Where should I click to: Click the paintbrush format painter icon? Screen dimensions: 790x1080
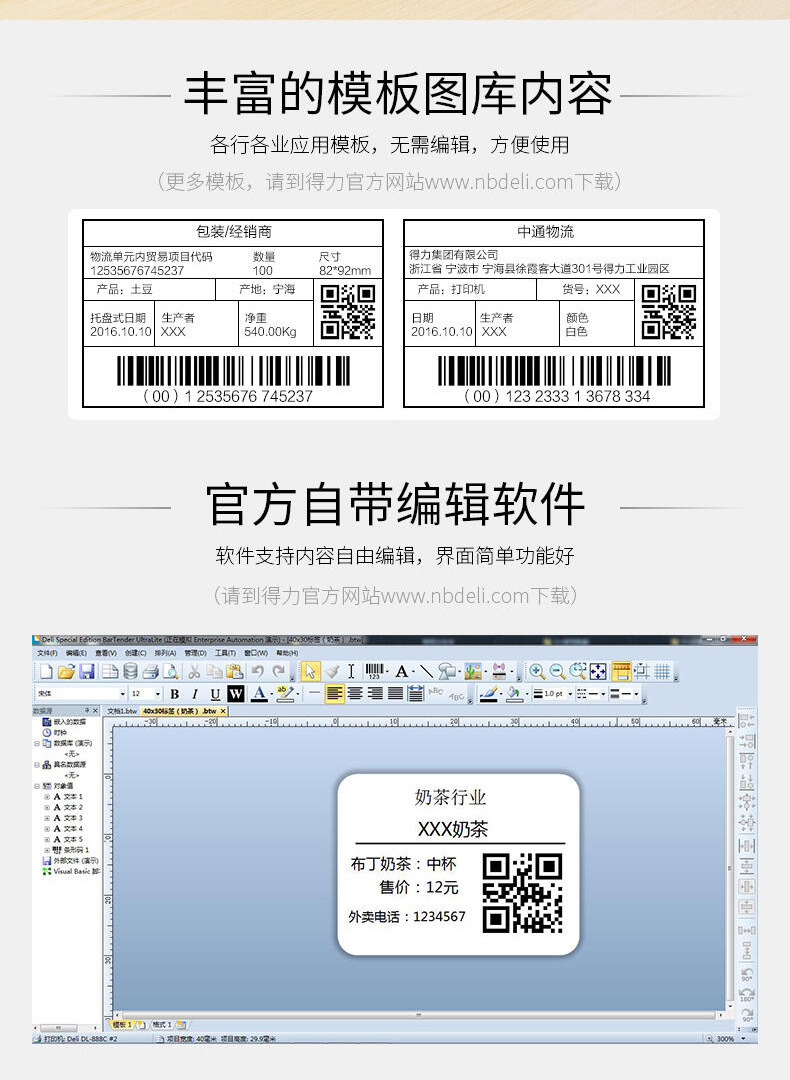tap(332, 671)
